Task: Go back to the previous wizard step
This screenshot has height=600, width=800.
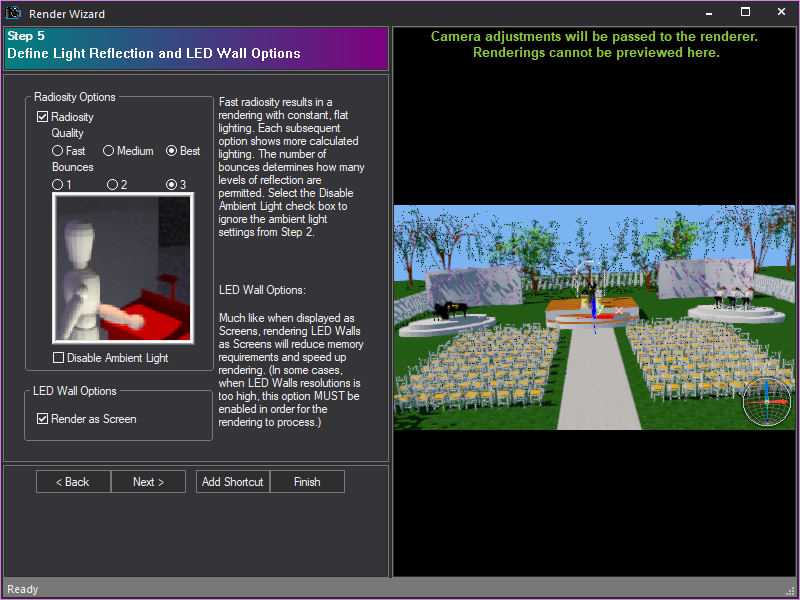Action: (72, 481)
